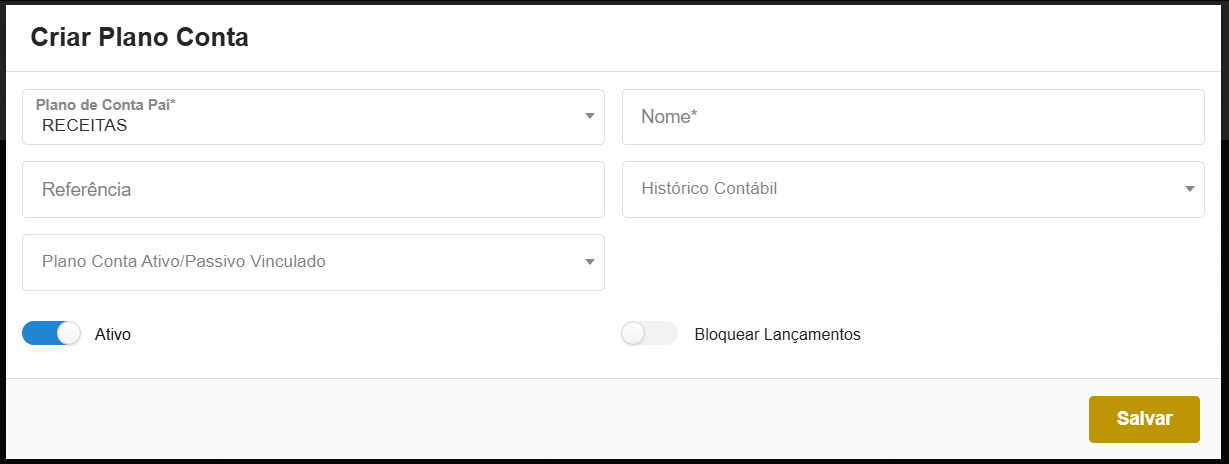This screenshot has width=1229, height=464.
Task: Click the Referência placeholder text
Action: click(87, 189)
